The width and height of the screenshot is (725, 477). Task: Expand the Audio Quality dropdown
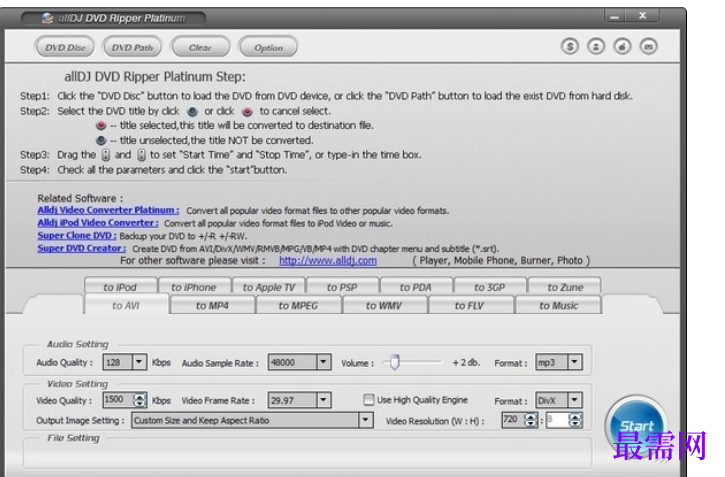(139, 362)
